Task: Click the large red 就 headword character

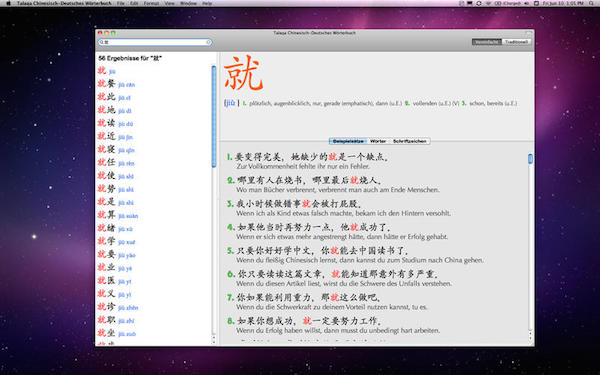Action: pos(243,73)
